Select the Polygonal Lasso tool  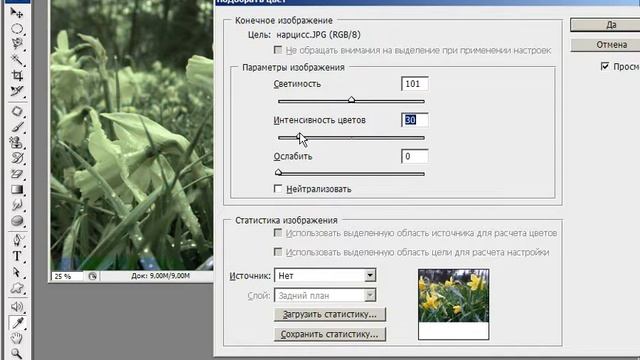click(x=17, y=44)
